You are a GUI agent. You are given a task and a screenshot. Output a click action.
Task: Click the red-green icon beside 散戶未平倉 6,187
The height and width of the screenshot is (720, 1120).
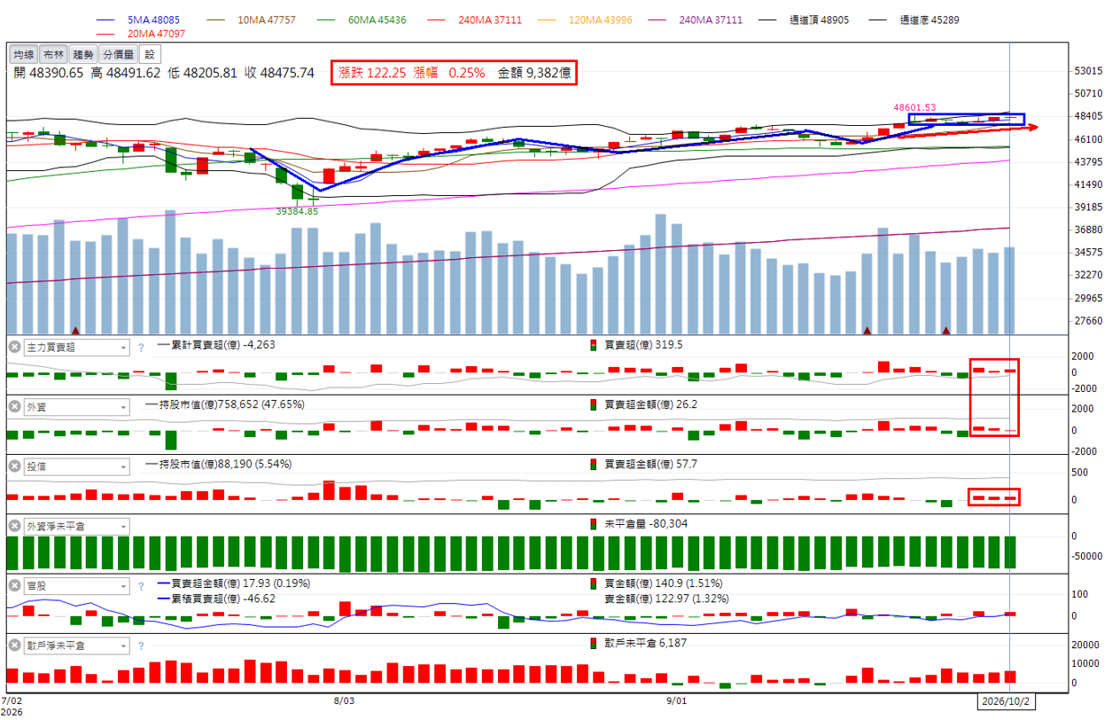594,644
